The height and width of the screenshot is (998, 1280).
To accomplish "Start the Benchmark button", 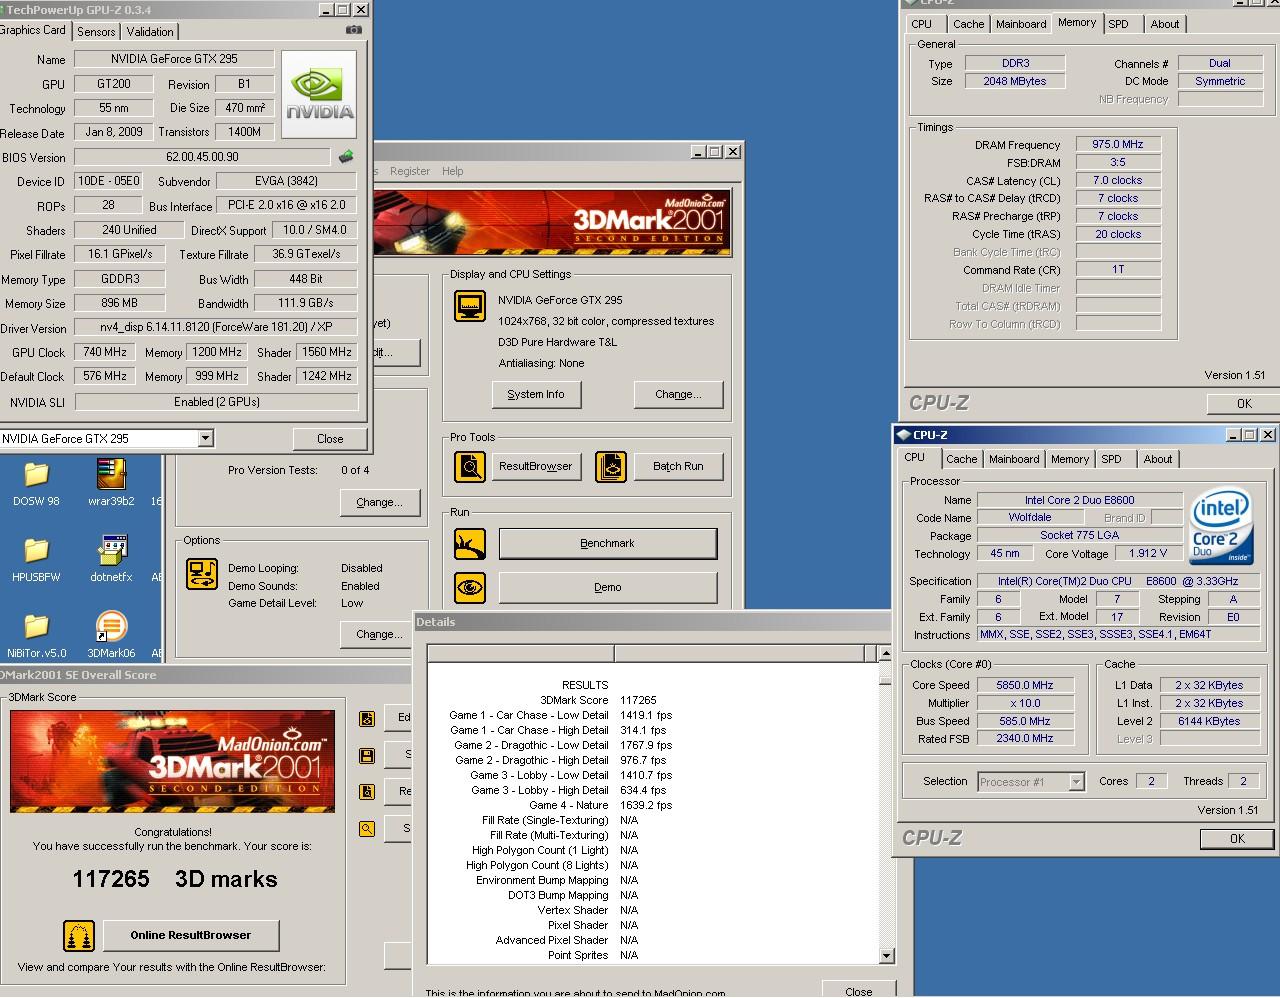I will [608, 543].
